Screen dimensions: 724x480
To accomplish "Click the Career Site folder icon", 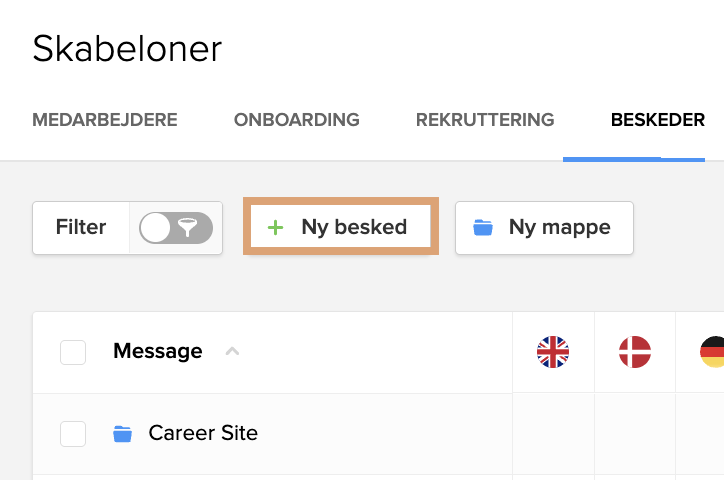I will [x=122, y=434].
